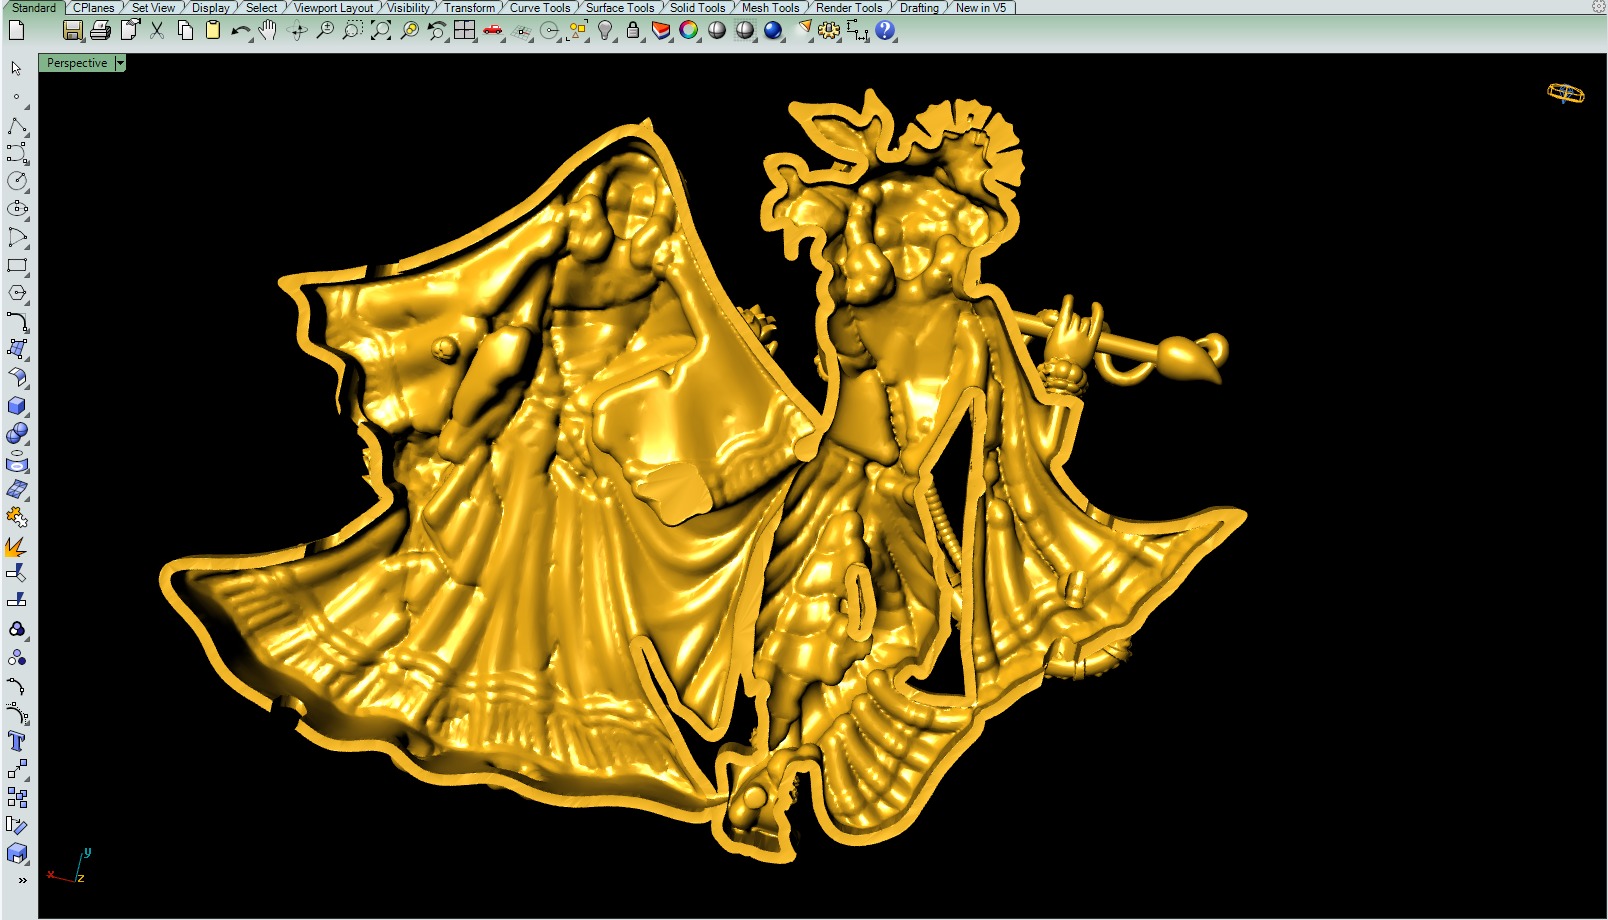Select the blue Box solid tool

(x=17, y=406)
